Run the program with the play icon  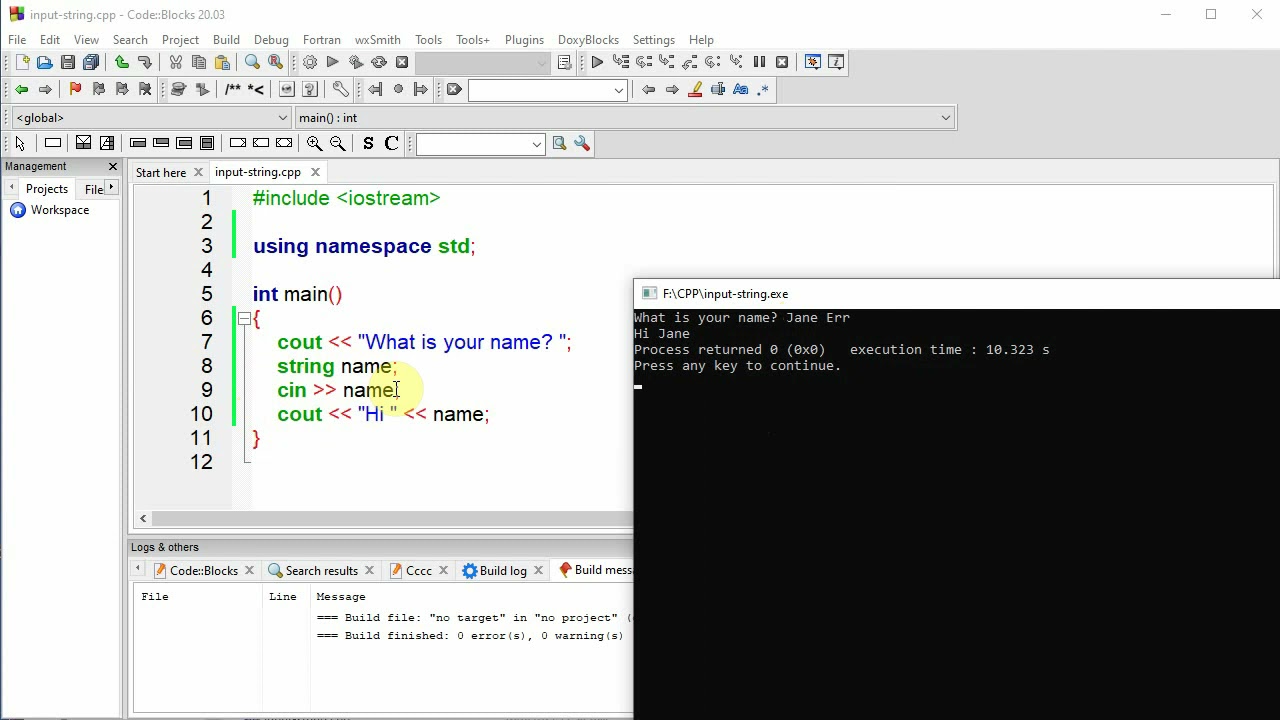coord(333,62)
